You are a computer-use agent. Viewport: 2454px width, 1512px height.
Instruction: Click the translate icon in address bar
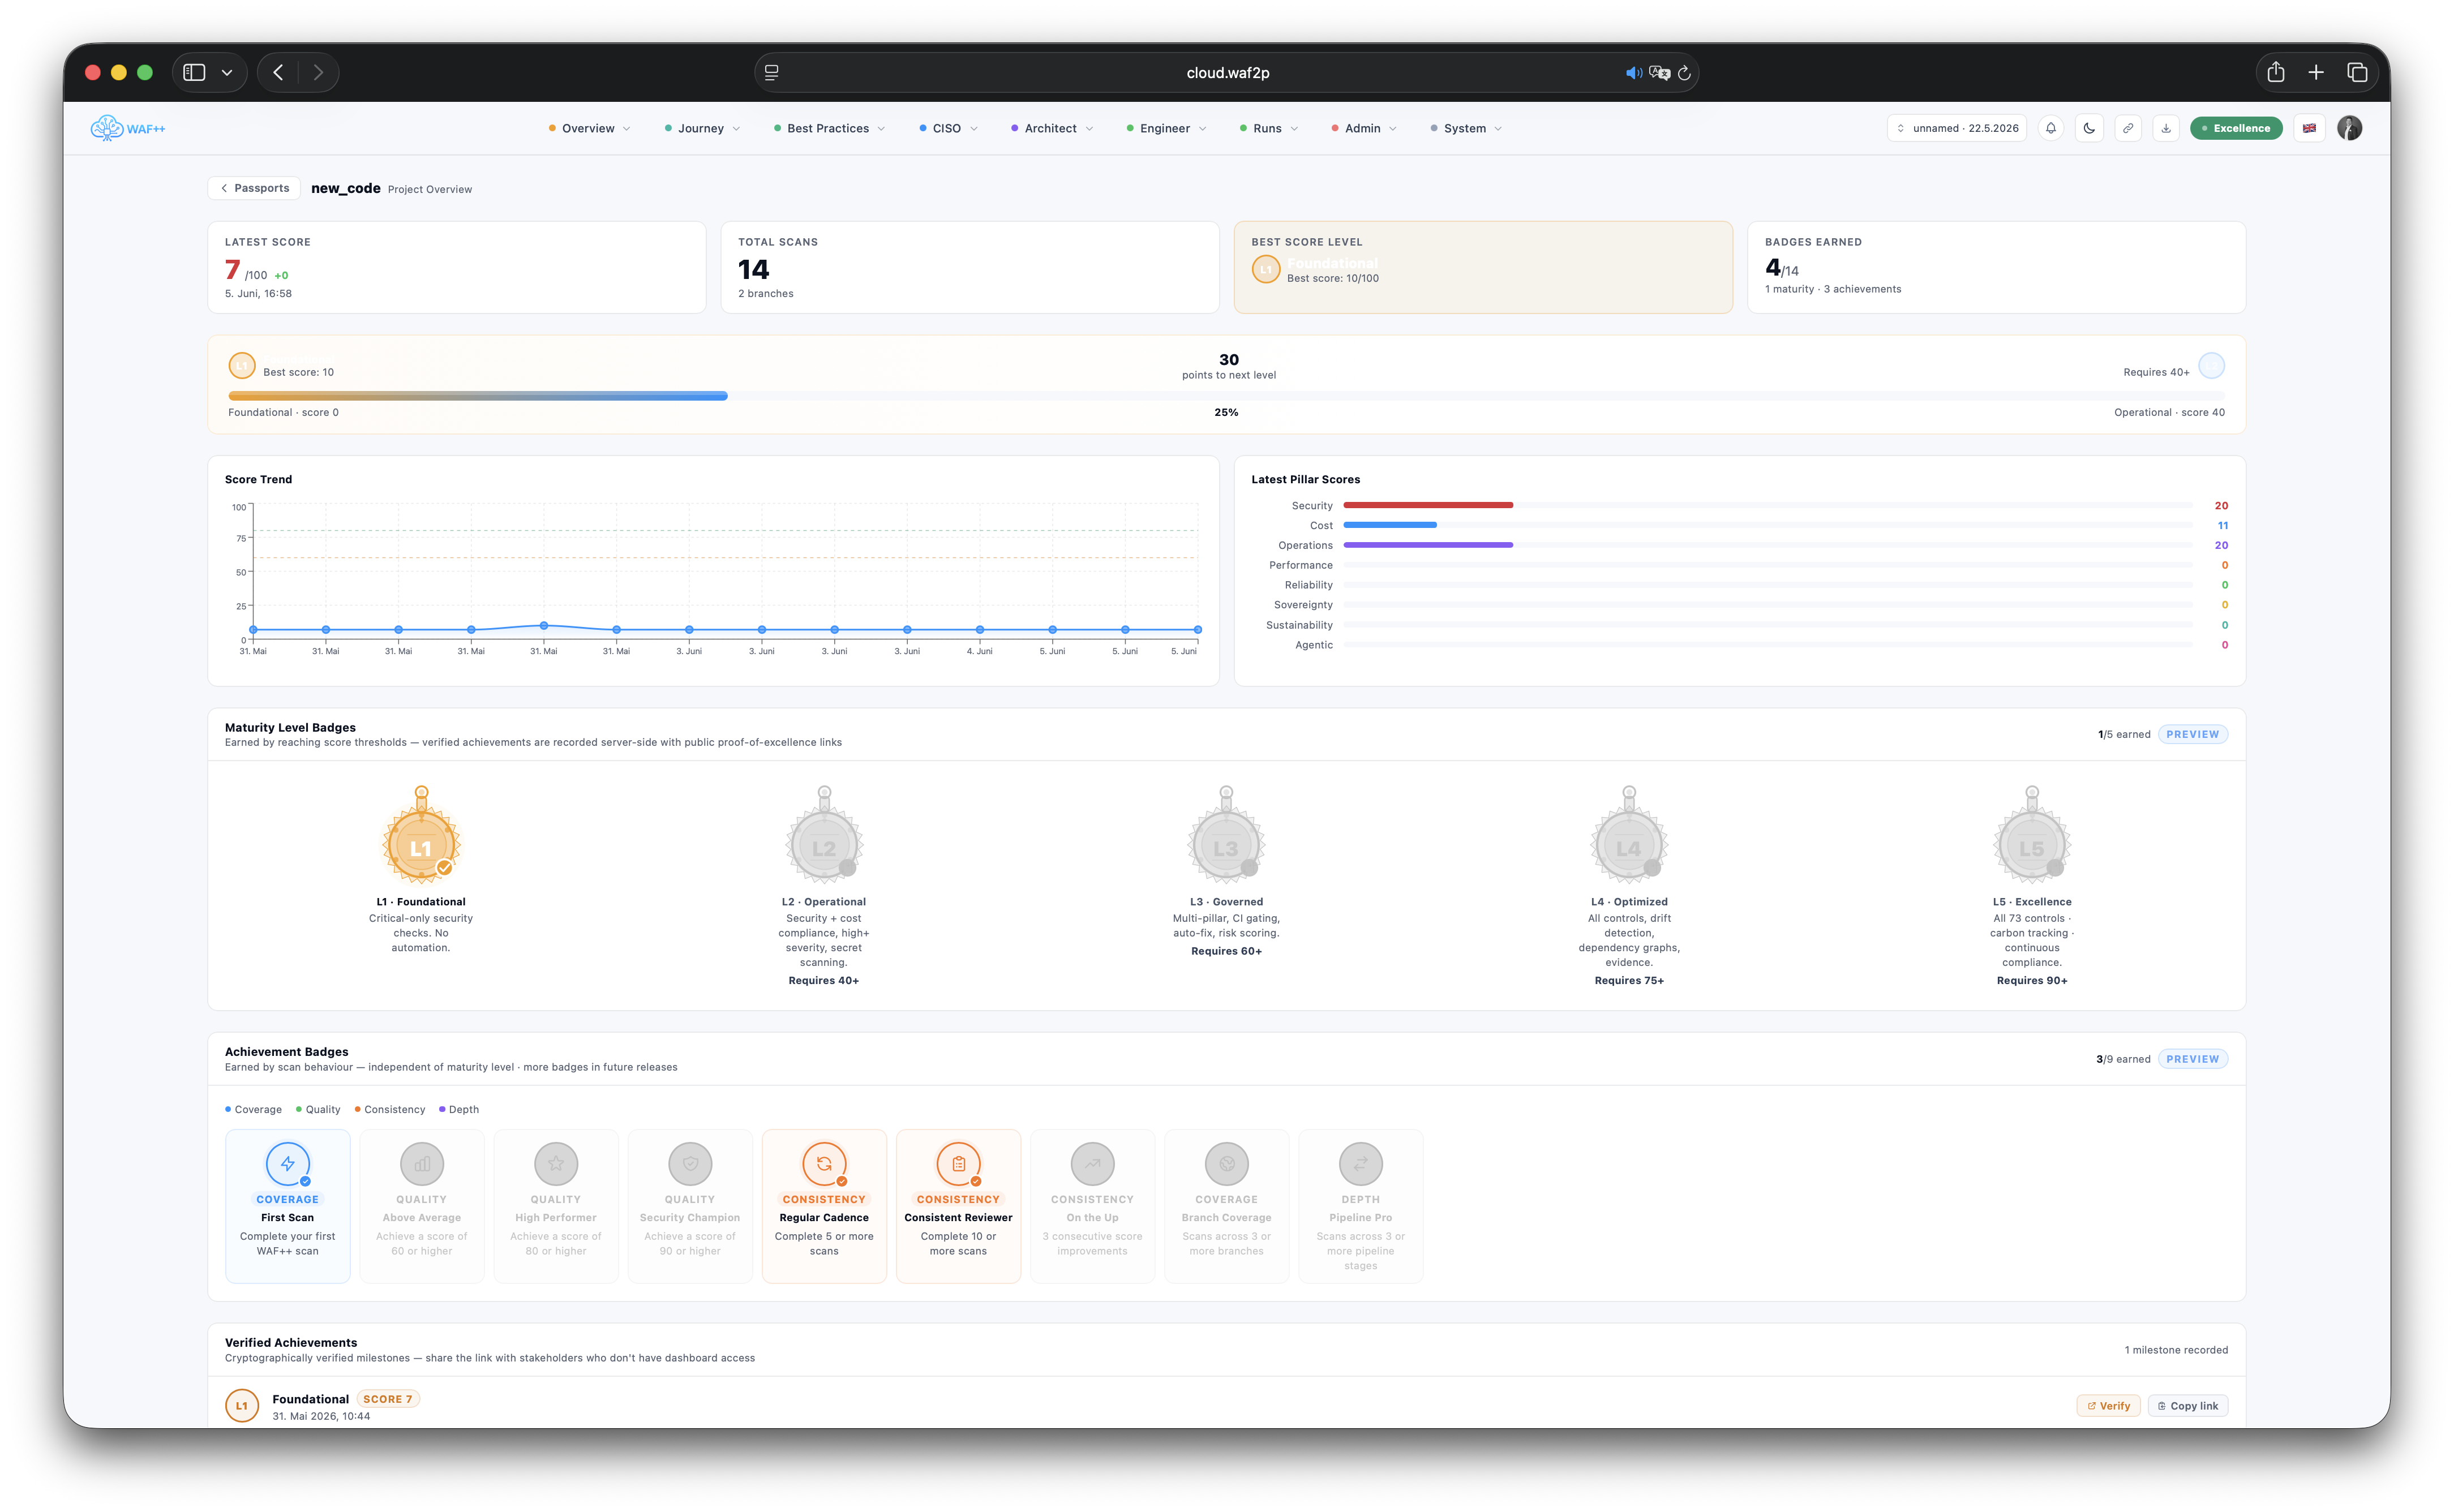pos(1660,73)
